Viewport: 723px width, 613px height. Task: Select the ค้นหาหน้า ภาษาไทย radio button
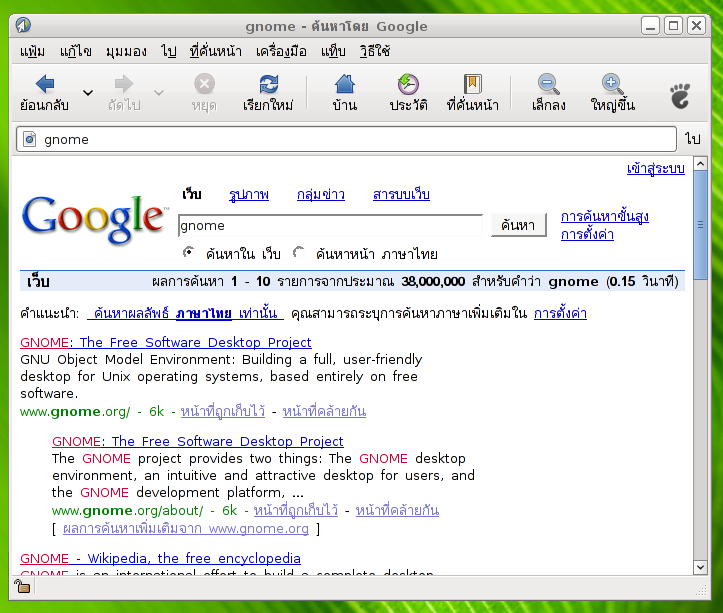point(299,252)
